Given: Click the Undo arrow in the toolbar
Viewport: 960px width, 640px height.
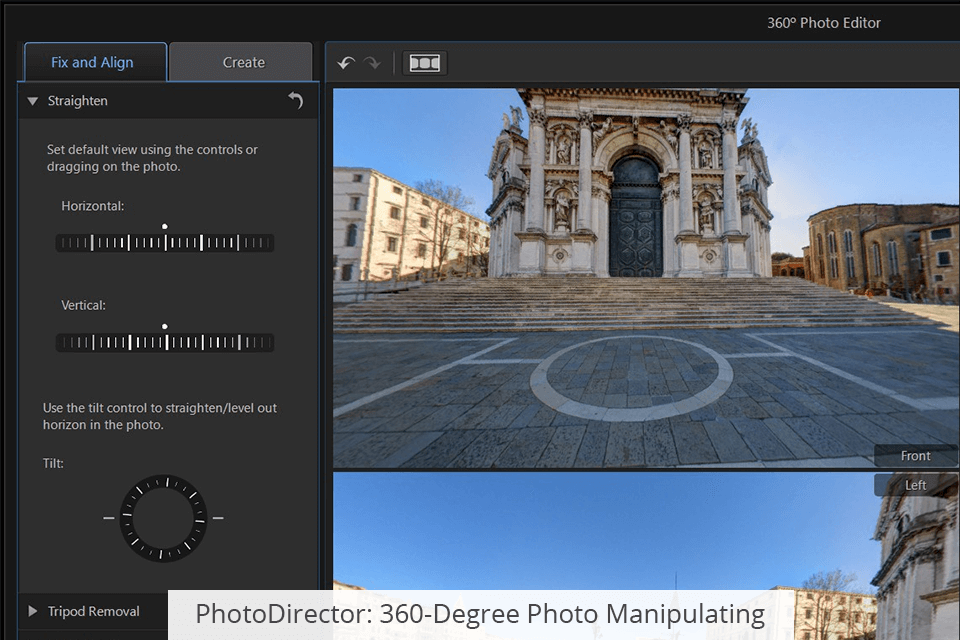Looking at the screenshot, I should pyautogui.click(x=346, y=63).
